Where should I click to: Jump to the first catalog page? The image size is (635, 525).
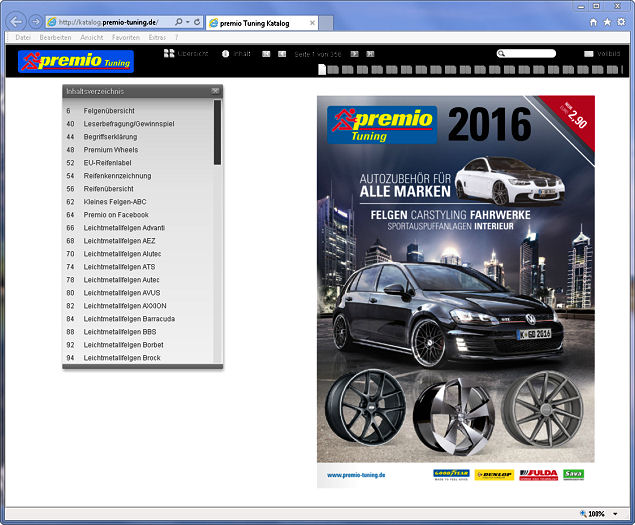tap(266, 54)
